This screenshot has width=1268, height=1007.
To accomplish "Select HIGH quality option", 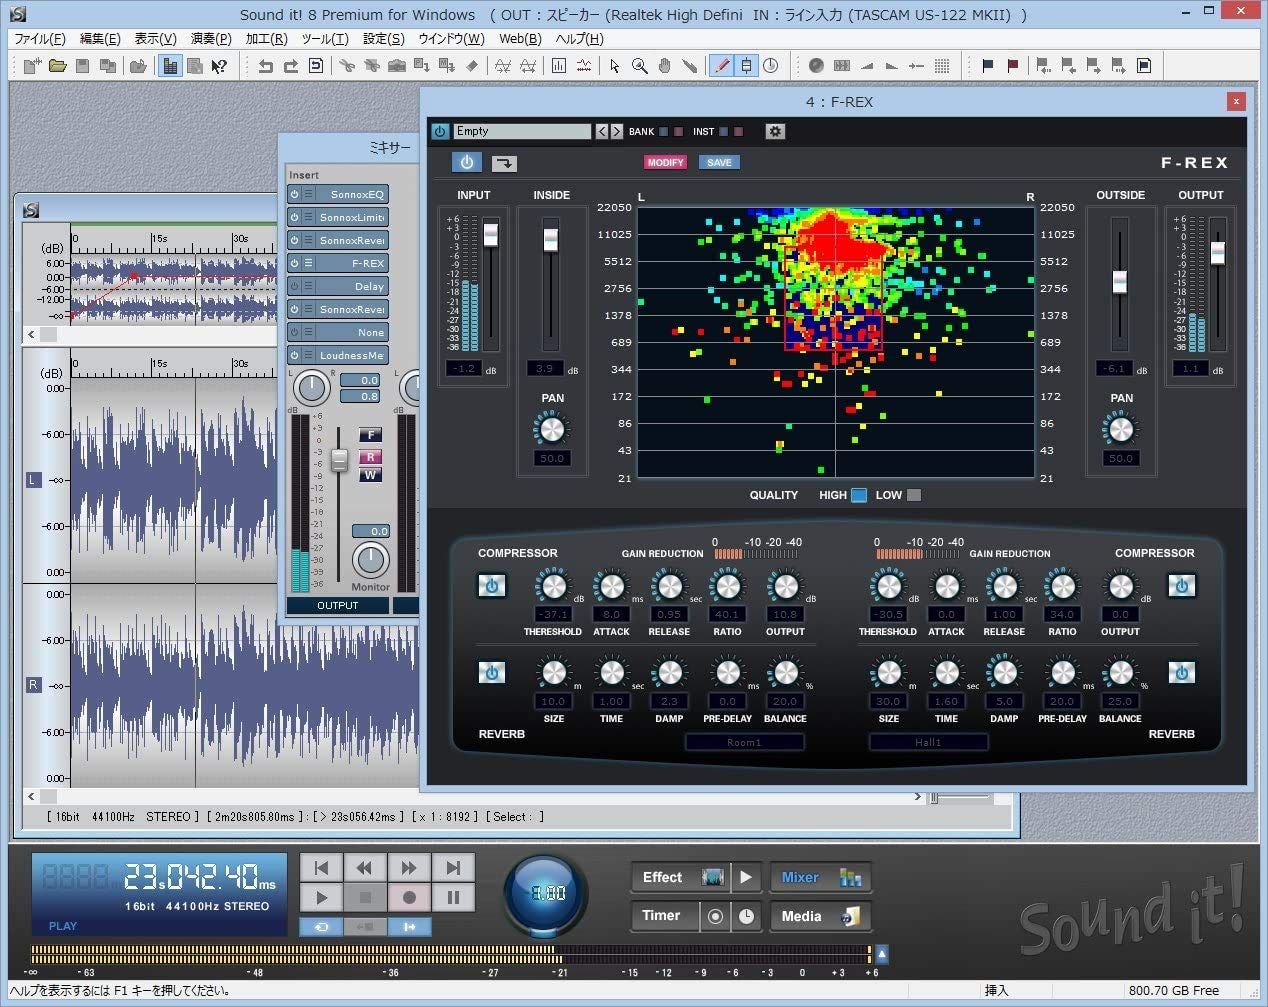I will [x=858, y=495].
